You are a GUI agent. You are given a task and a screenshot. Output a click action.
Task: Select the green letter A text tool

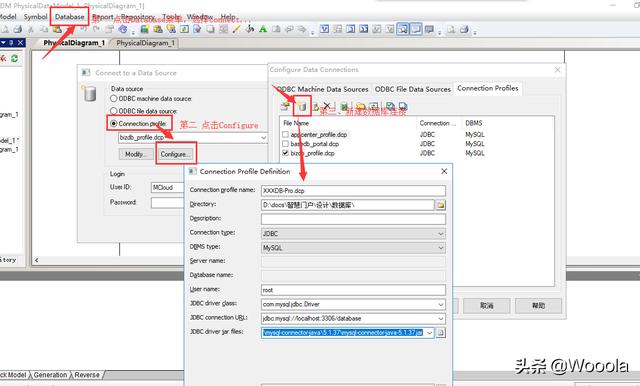point(263,29)
